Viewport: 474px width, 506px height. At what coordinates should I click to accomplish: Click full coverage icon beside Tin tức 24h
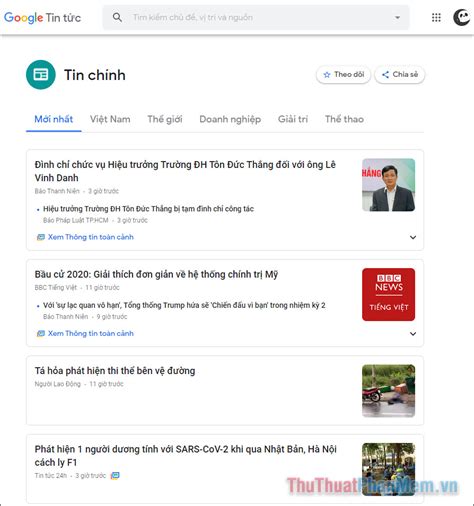(115, 476)
